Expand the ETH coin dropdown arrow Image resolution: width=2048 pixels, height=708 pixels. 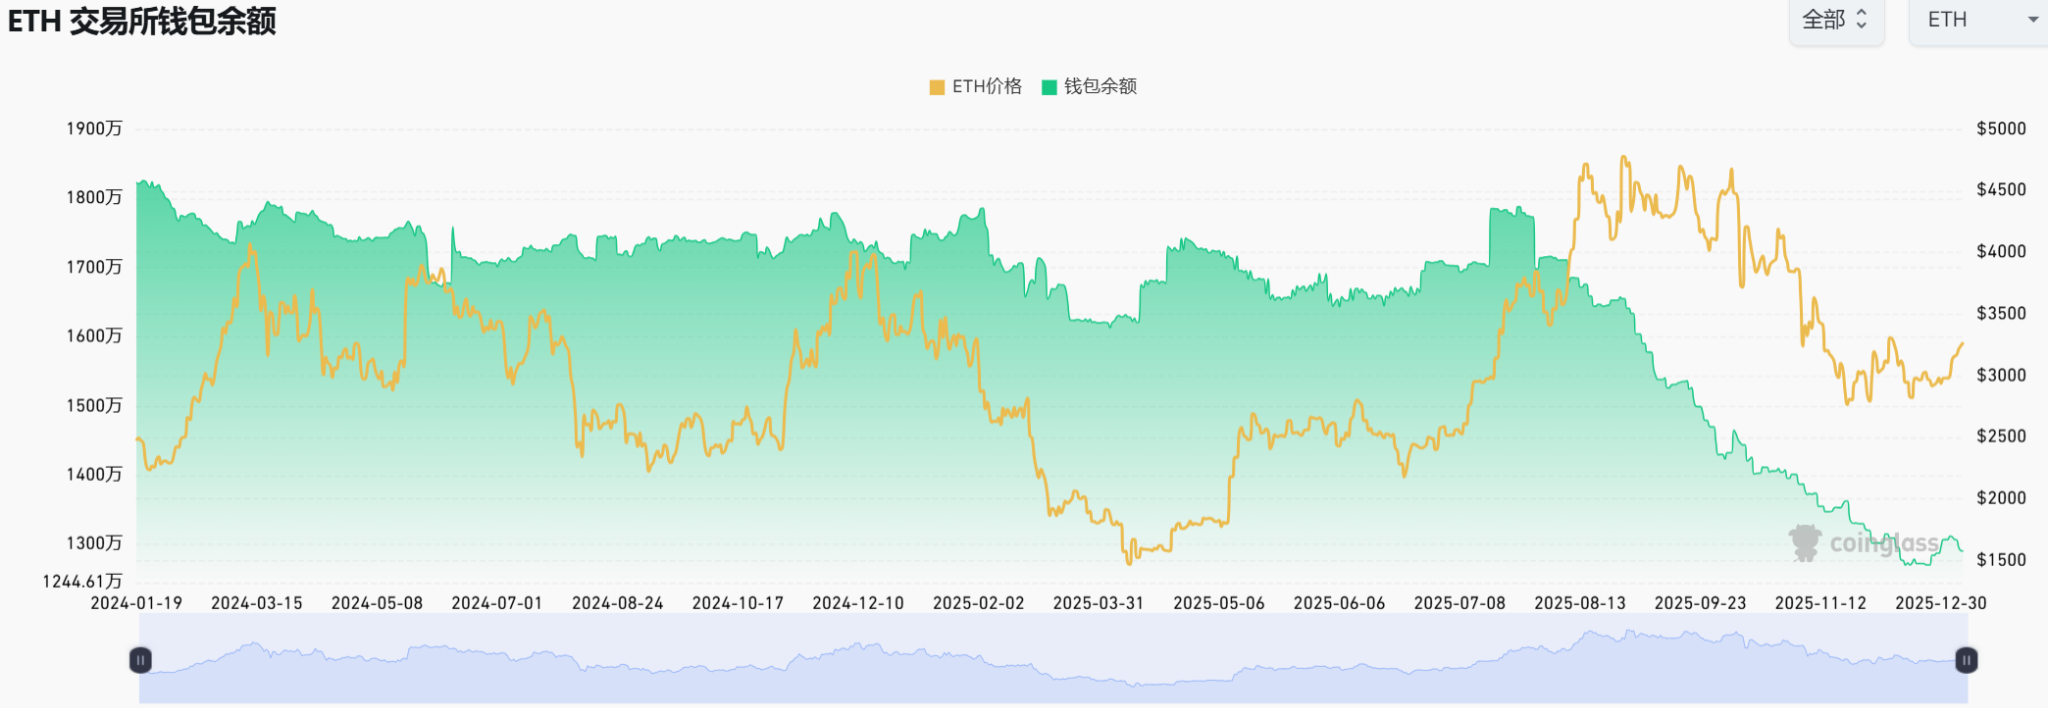click(x=2032, y=20)
